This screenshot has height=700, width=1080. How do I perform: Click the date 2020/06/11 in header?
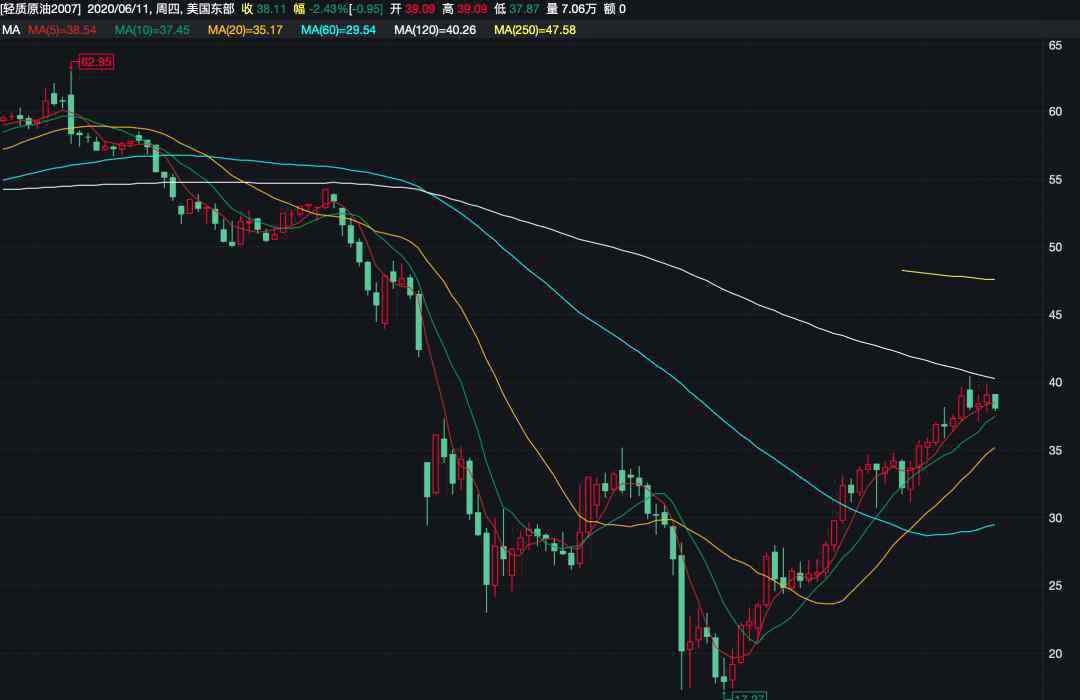click(x=118, y=9)
